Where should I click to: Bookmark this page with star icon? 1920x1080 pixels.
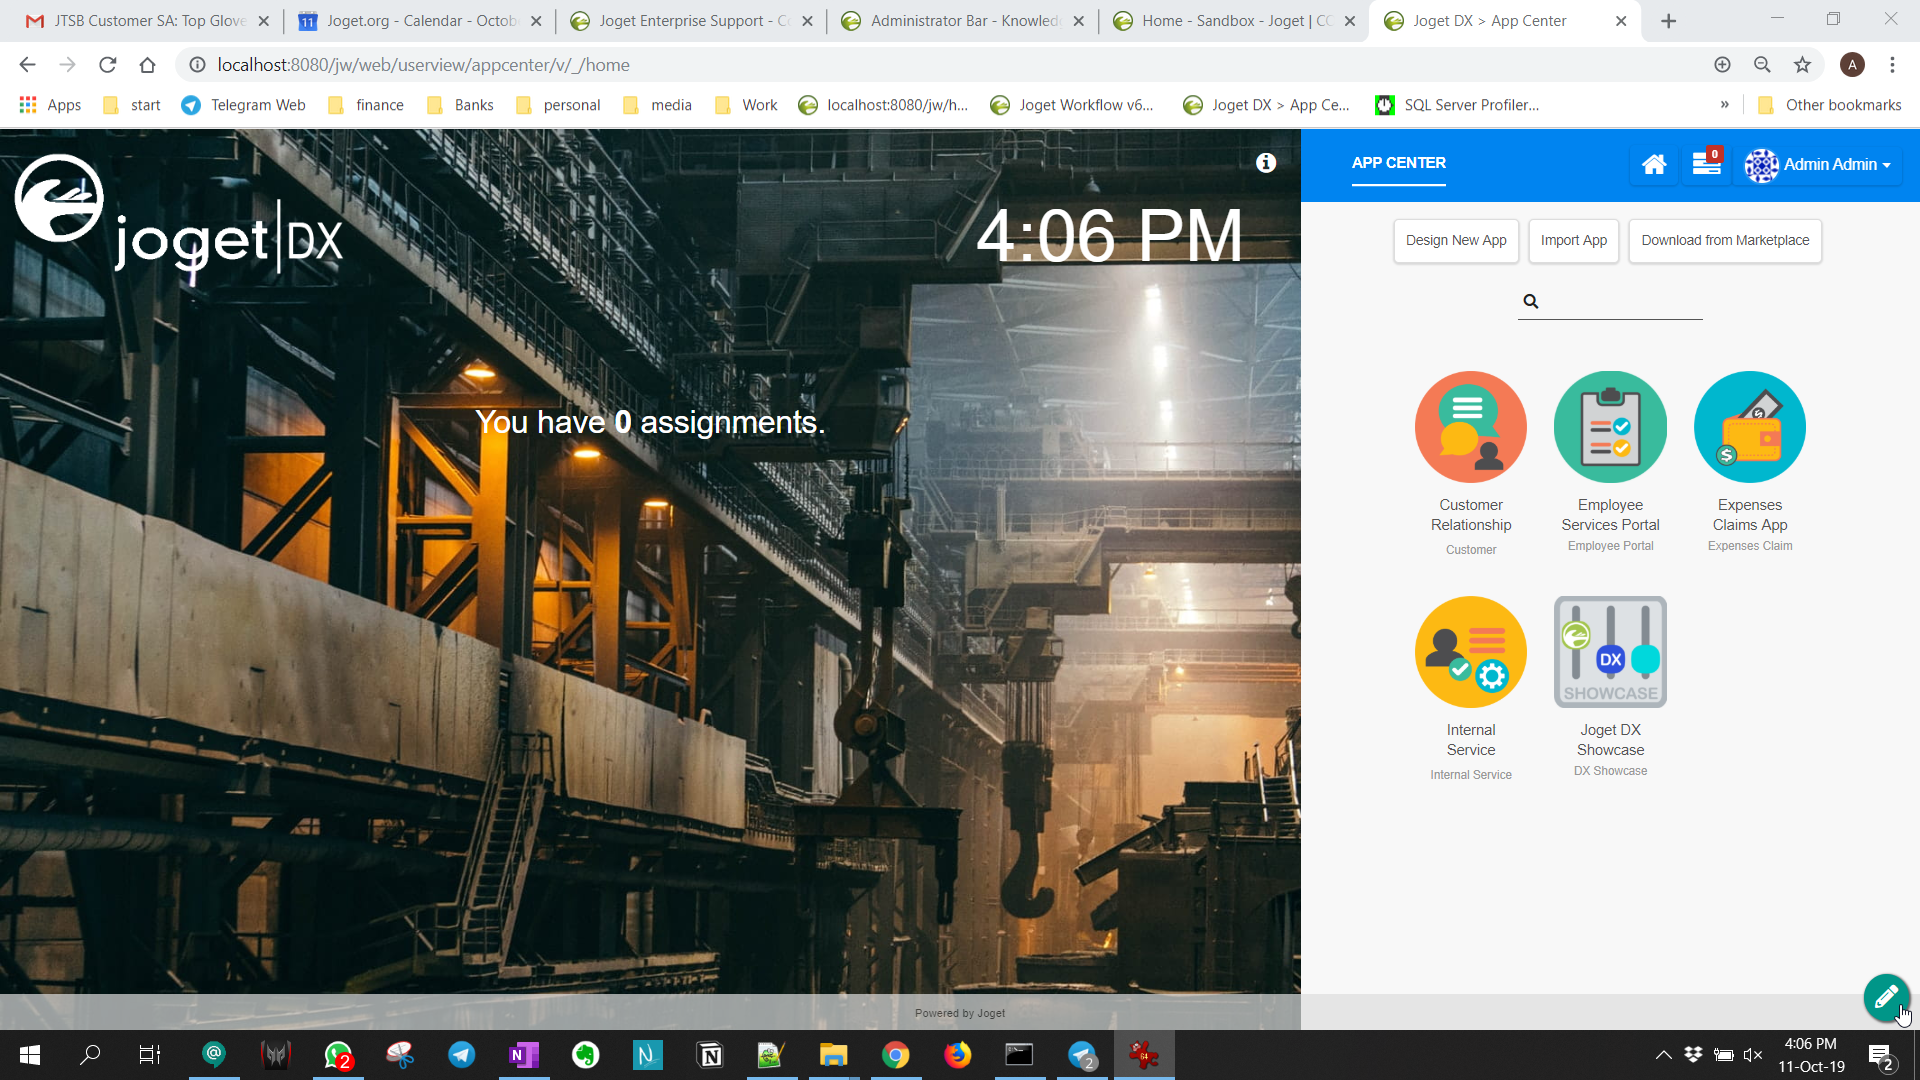[x=1802, y=65]
